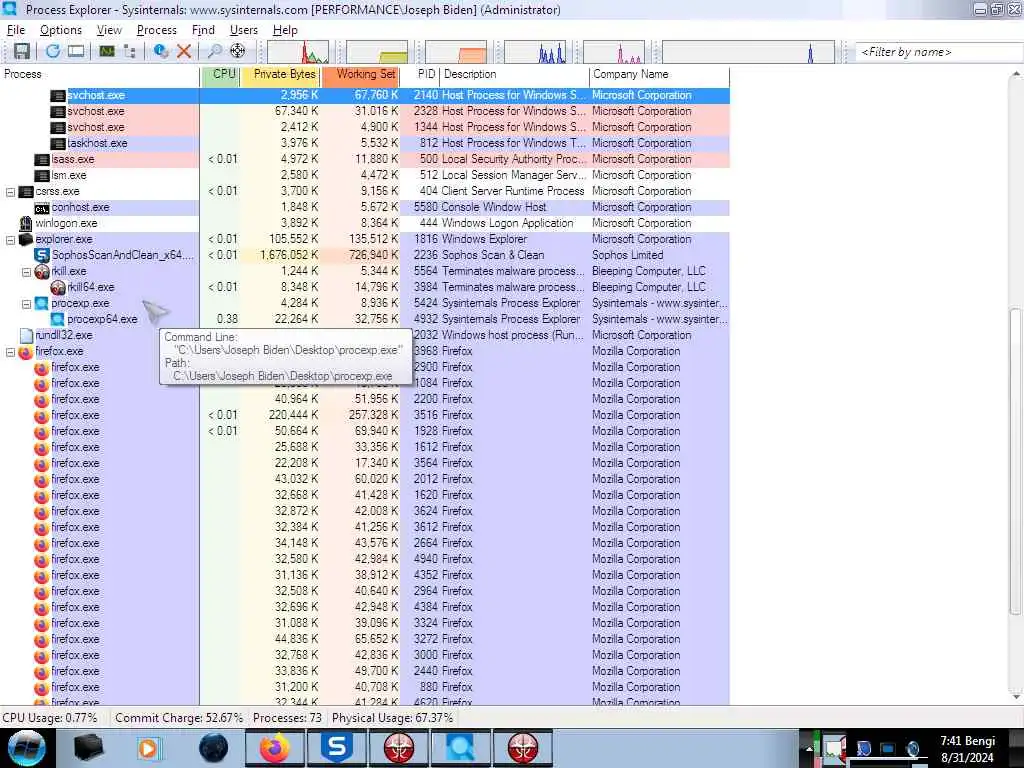Sort by the Process column header
1024x768 pixels.
pyautogui.click(x=99, y=75)
